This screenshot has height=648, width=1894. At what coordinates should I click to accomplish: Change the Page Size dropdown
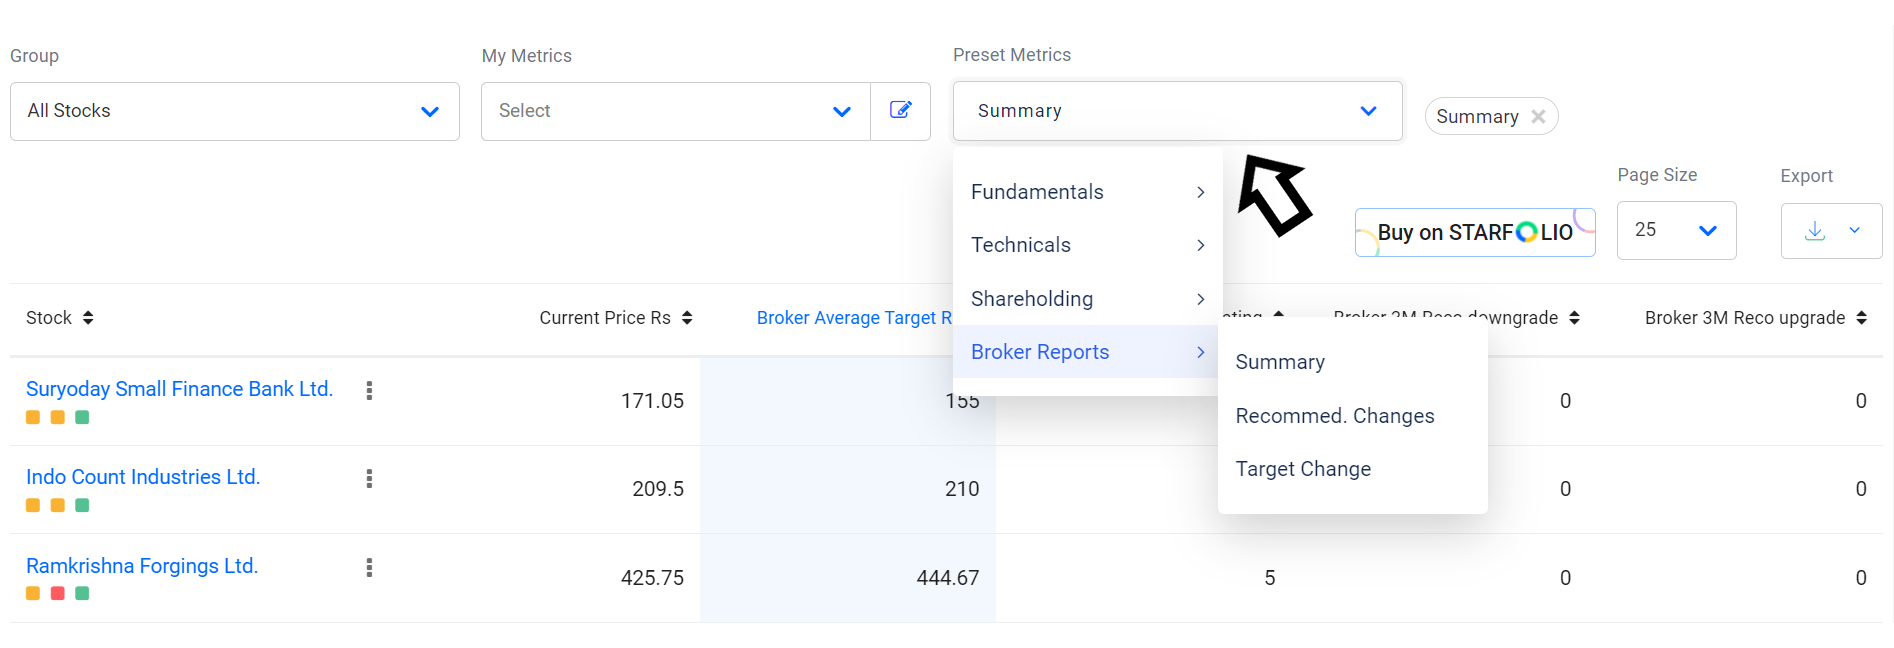pyautogui.click(x=1676, y=231)
